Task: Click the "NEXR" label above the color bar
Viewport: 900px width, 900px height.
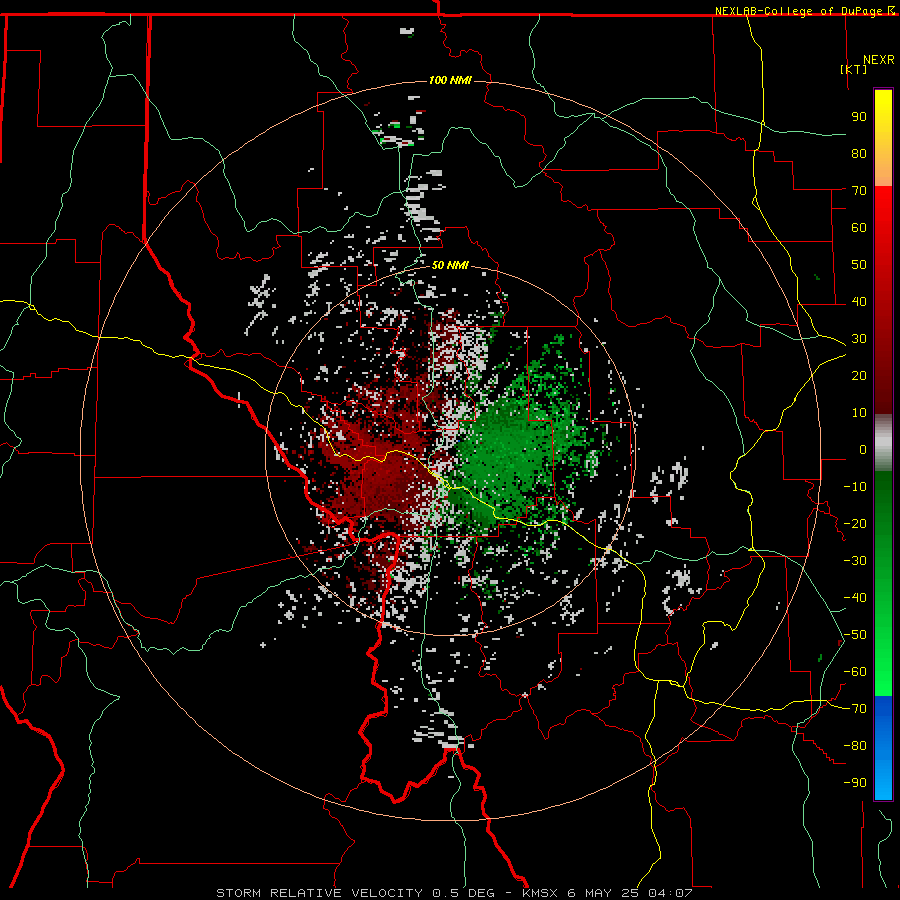Action: point(878,60)
